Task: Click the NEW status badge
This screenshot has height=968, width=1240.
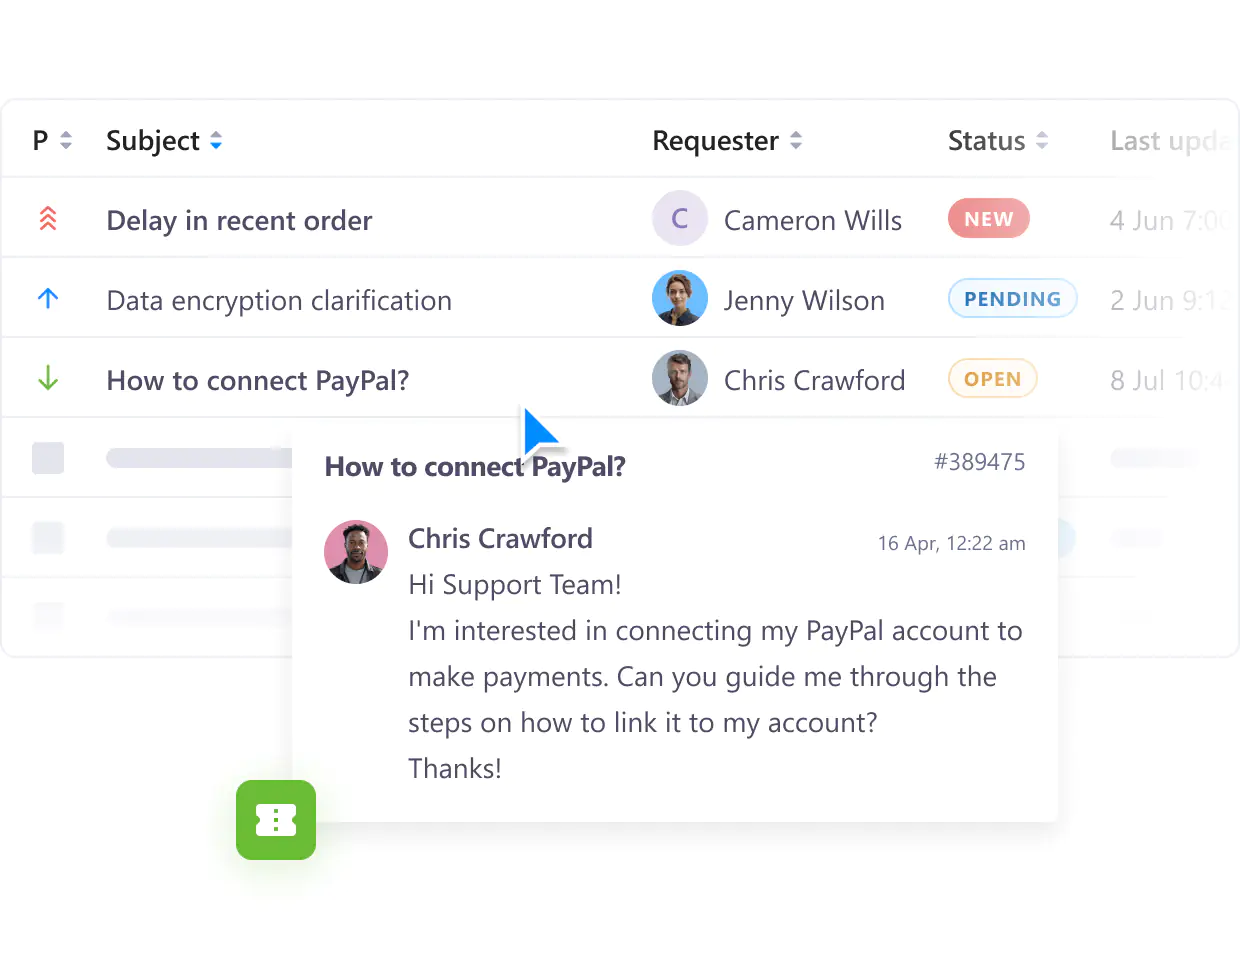Action: [x=989, y=218]
